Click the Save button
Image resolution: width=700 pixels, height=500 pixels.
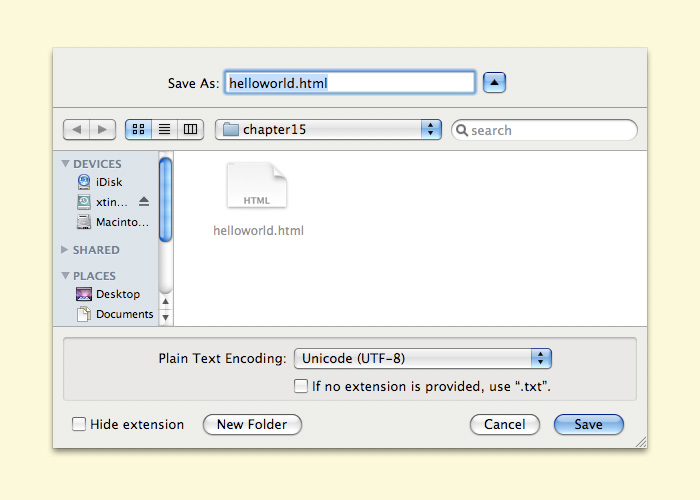point(588,424)
